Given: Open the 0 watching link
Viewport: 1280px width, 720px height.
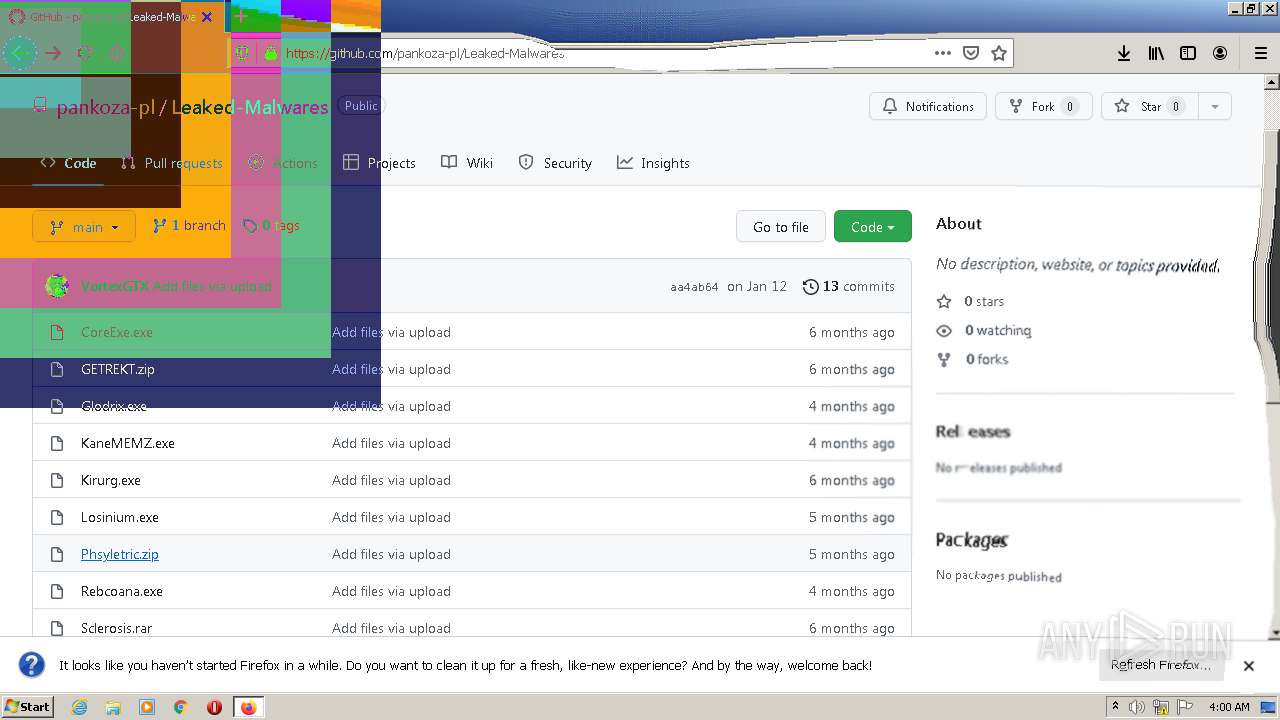Looking at the screenshot, I should coord(998,330).
